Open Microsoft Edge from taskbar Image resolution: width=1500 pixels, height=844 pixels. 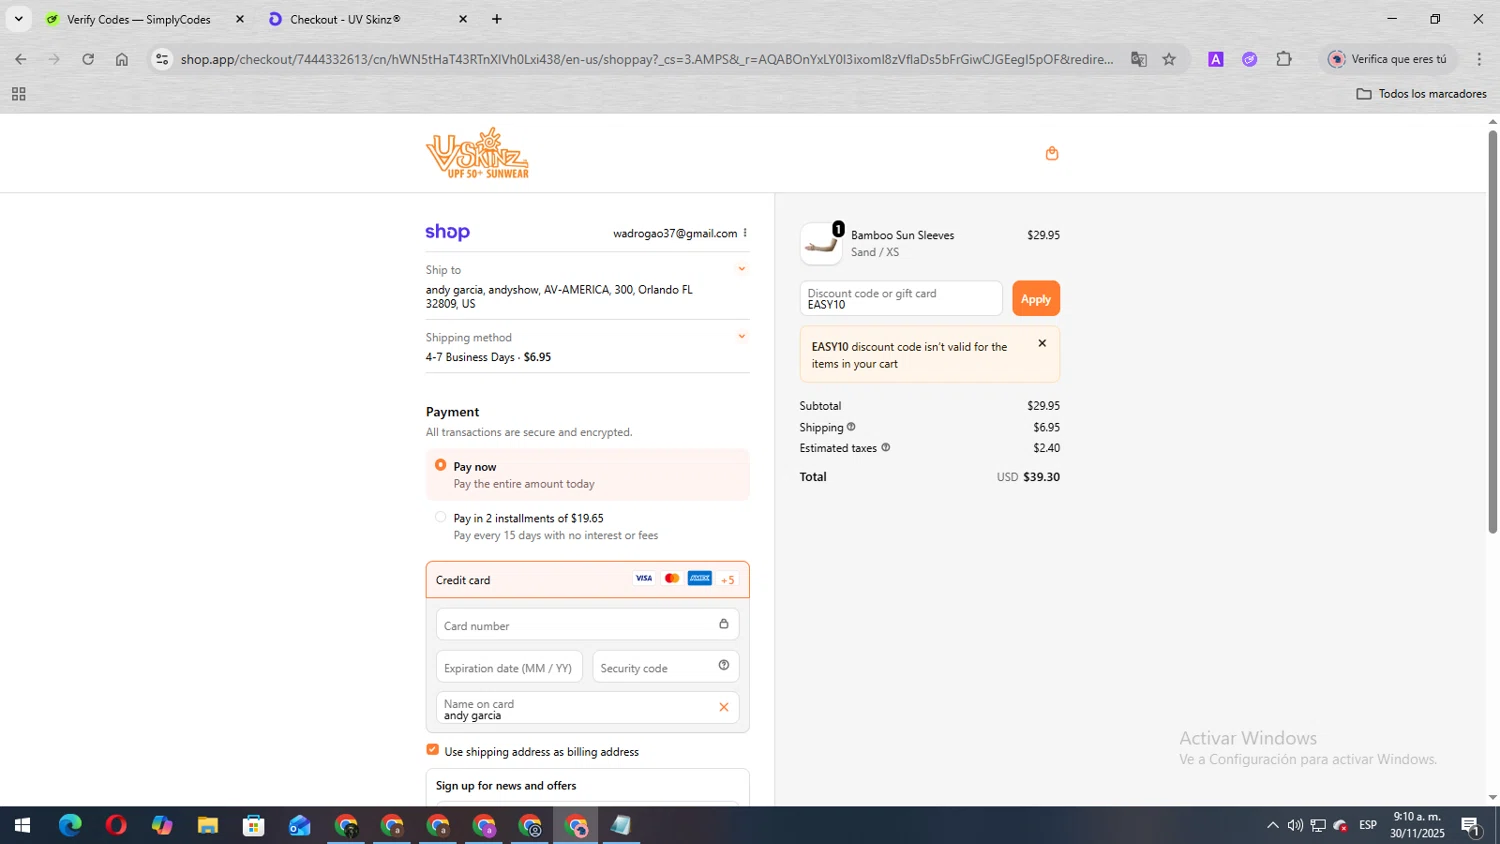point(70,825)
